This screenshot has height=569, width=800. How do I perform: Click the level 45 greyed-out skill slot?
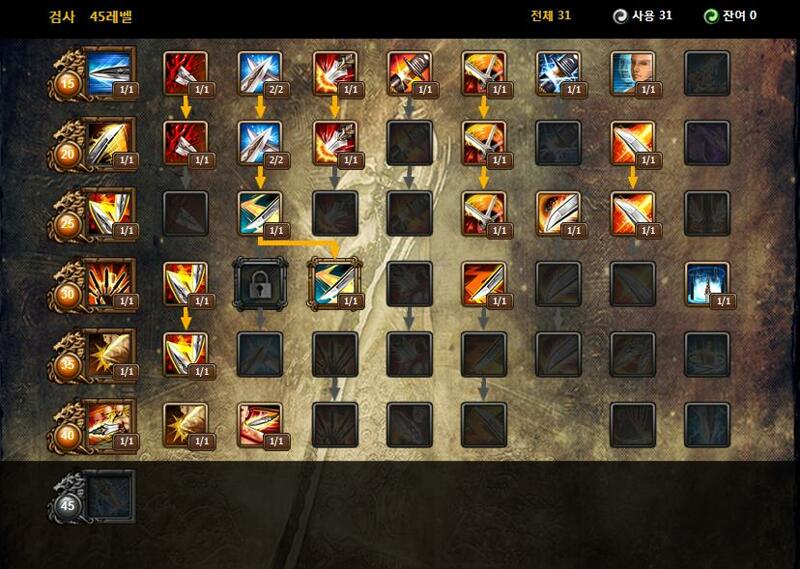(x=109, y=497)
